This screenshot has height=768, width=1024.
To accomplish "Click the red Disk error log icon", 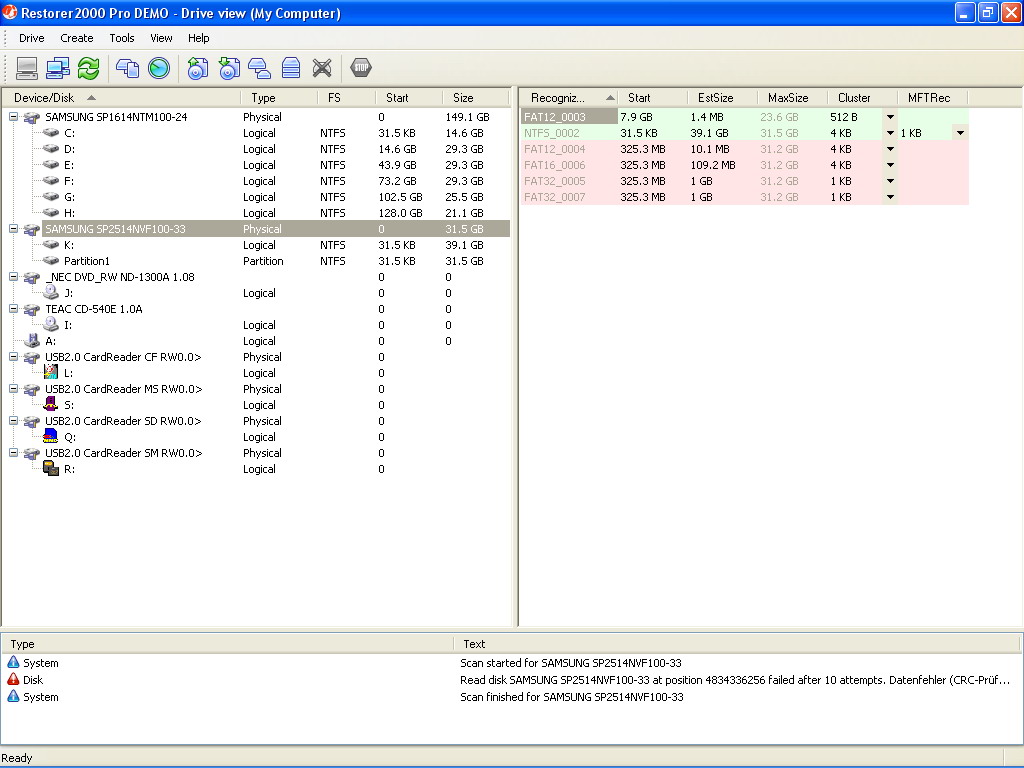I will [13, 679].
